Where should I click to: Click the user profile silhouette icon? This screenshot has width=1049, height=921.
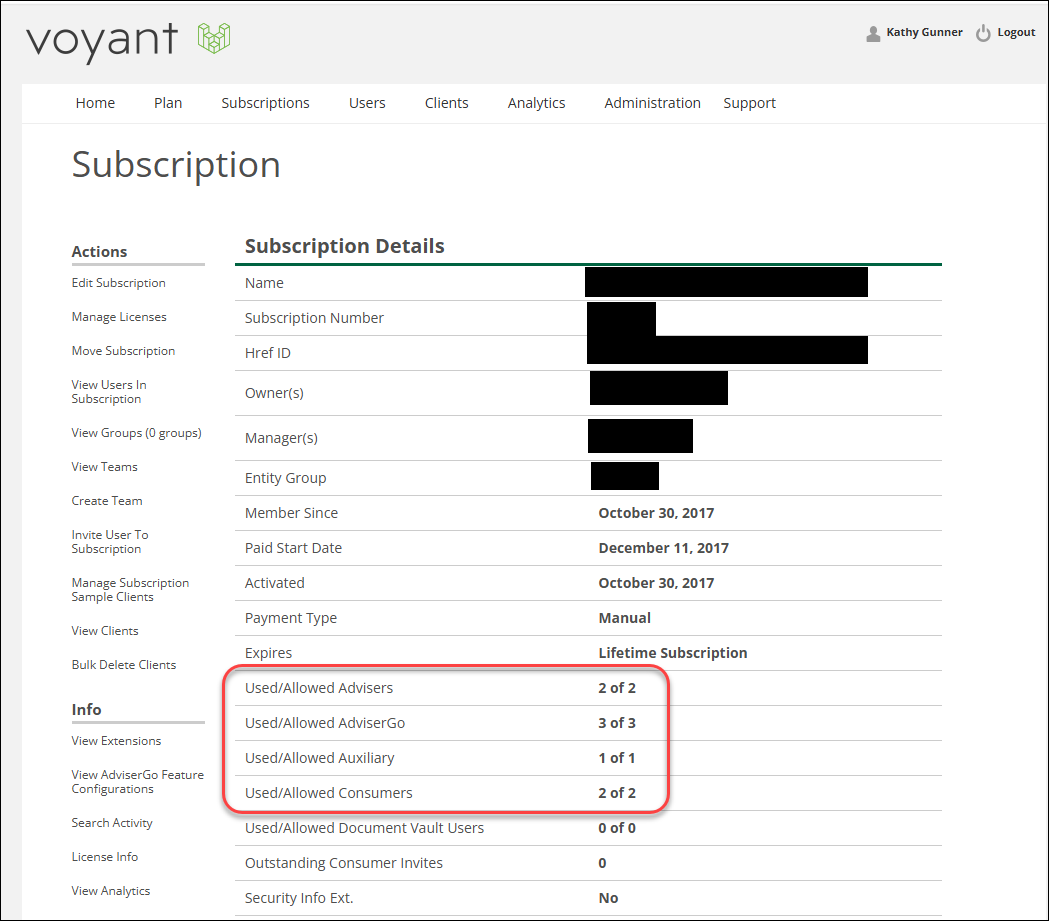873,33
